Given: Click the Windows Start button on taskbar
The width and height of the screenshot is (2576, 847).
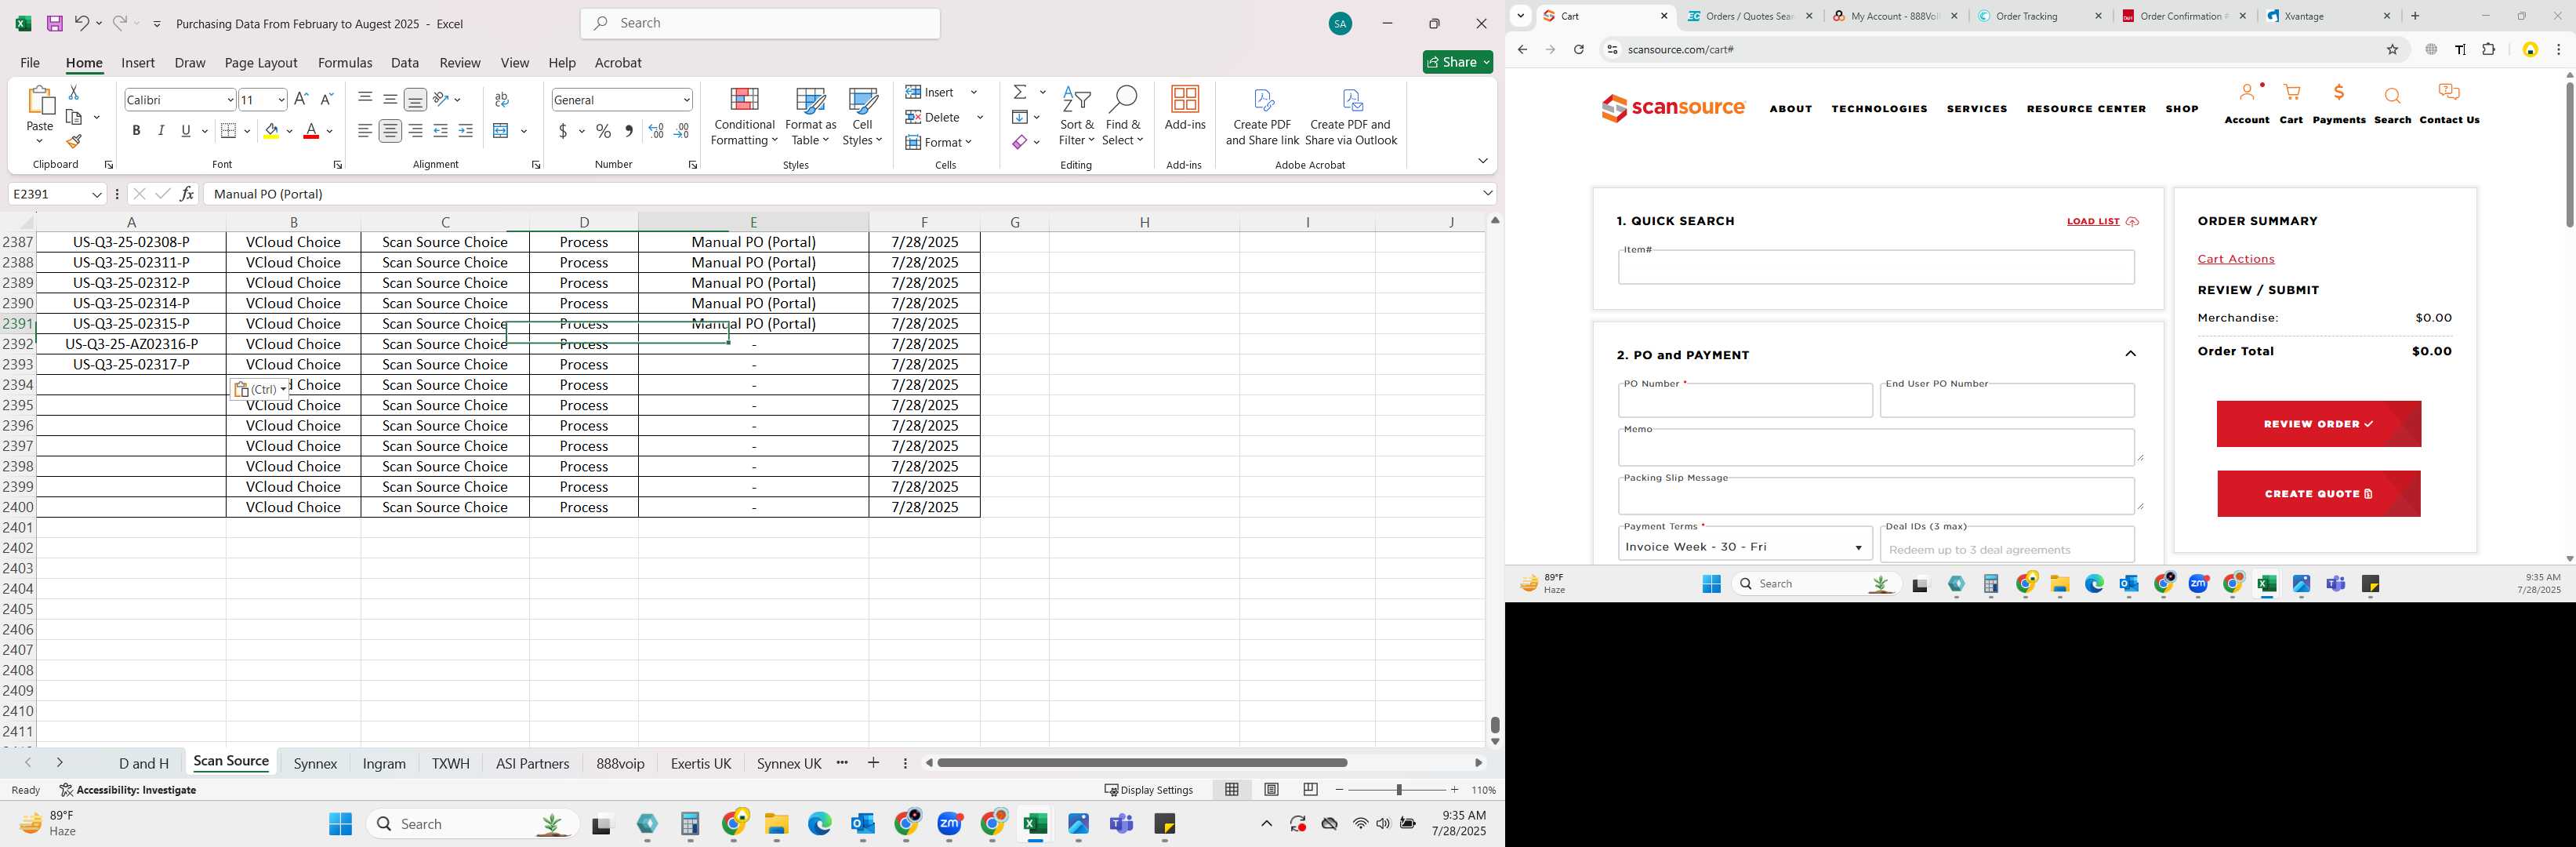Looking at the screenshot, I should pyautogui.click(x=340, y=824).
